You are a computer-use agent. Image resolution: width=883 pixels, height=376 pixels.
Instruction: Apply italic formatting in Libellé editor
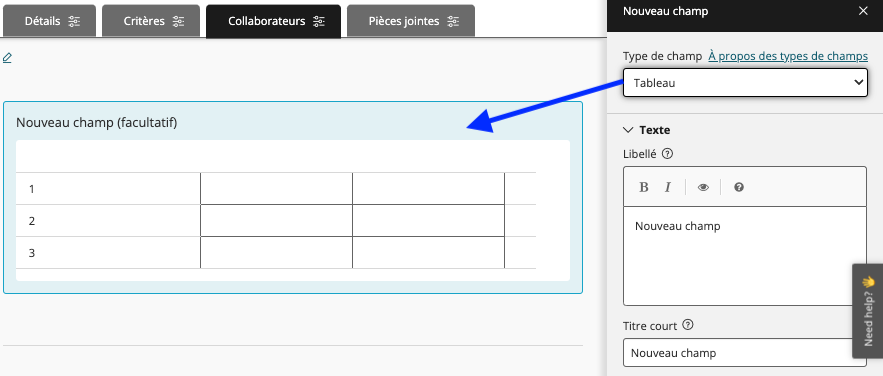pos(668,187)
